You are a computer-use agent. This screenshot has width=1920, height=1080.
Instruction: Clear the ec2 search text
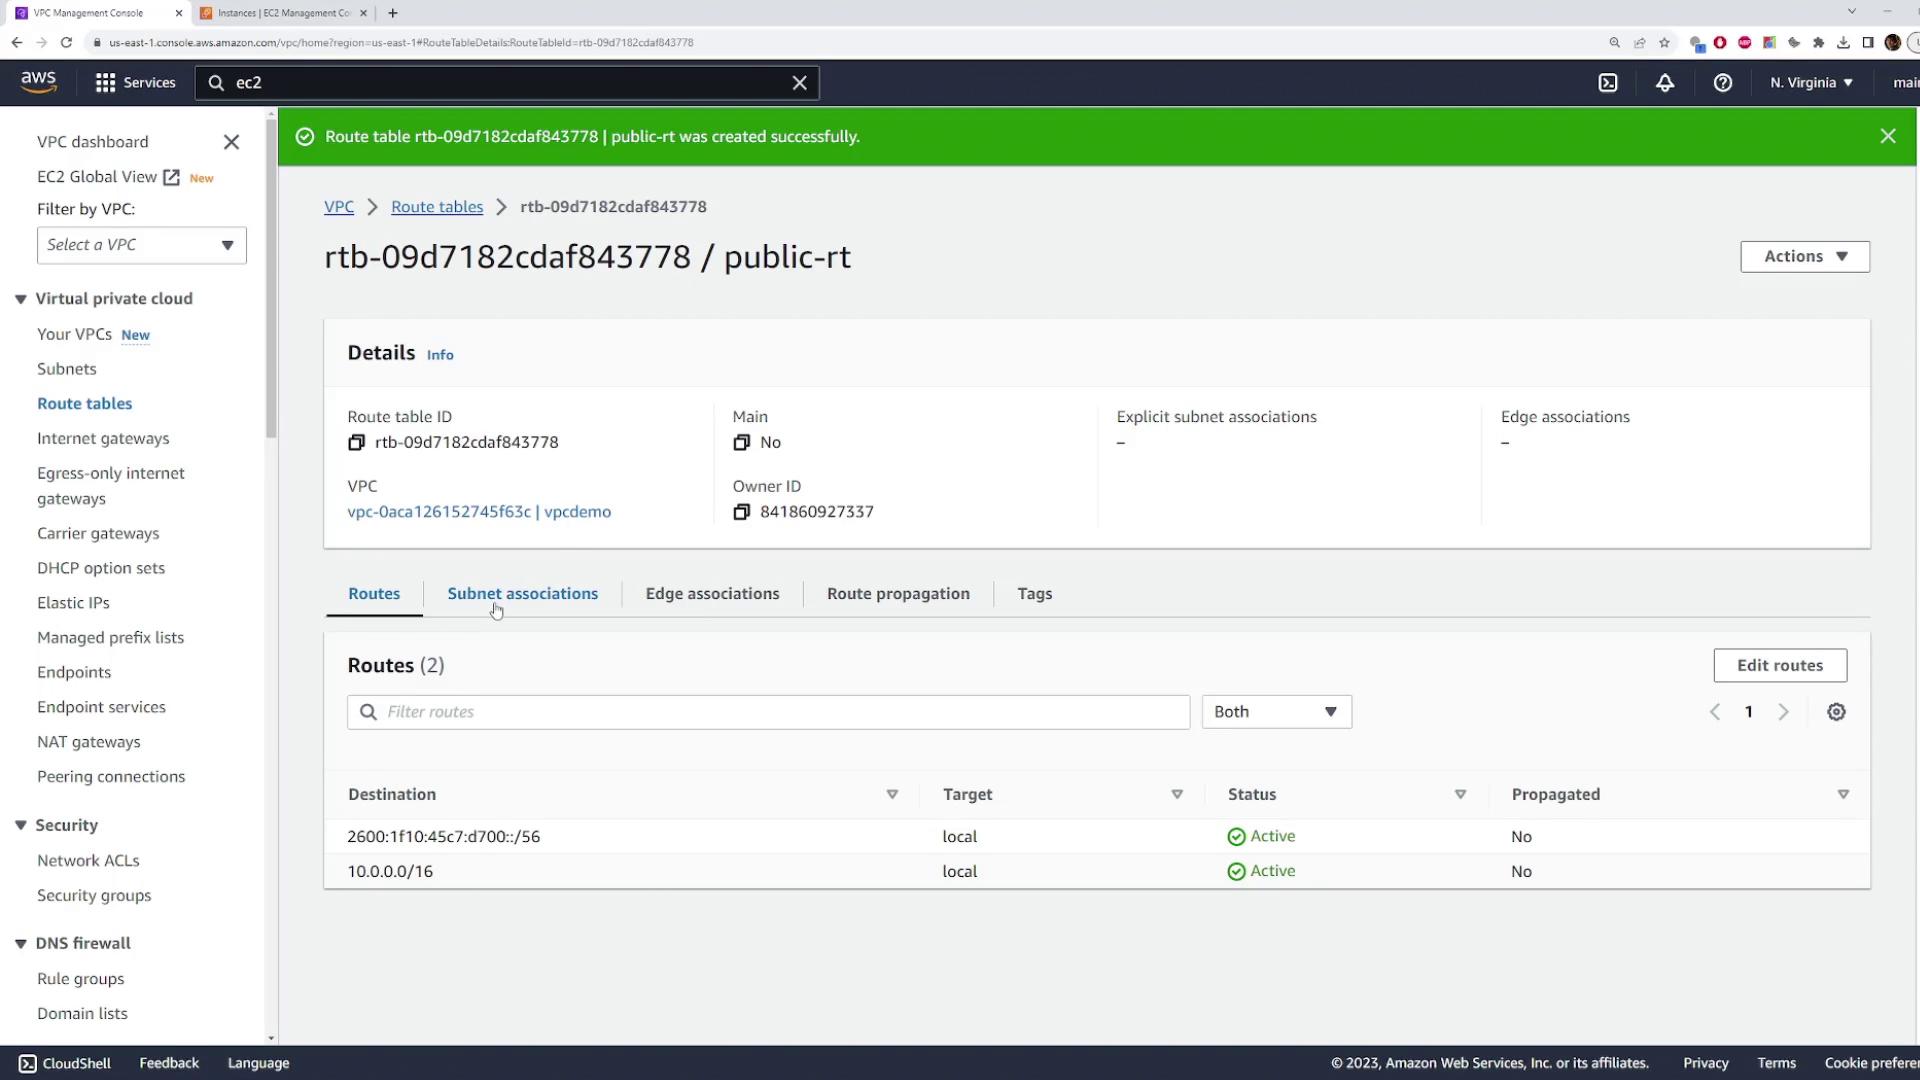click(799, 83)
